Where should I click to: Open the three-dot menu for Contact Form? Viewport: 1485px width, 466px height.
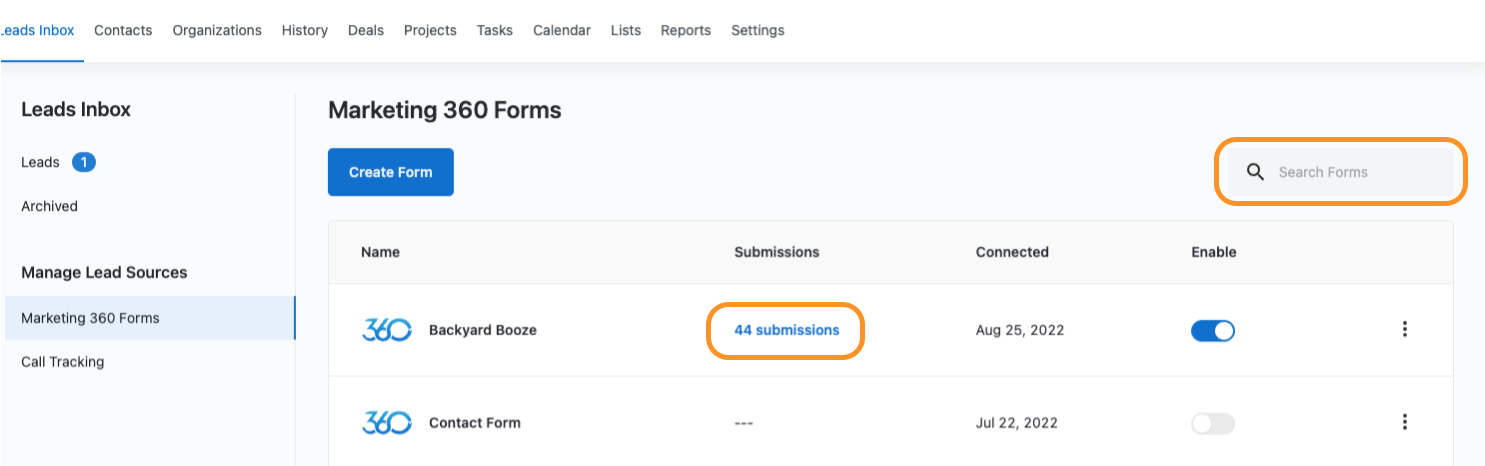click(x=1405, y=422)
